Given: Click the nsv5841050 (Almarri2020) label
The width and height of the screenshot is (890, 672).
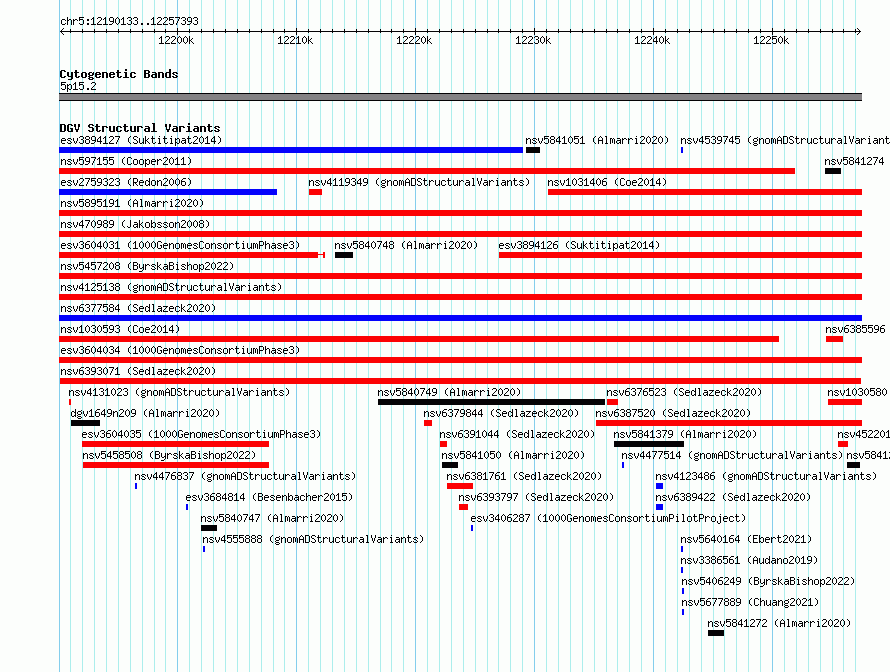Looking at the screenshot, I should click(513, 455).
